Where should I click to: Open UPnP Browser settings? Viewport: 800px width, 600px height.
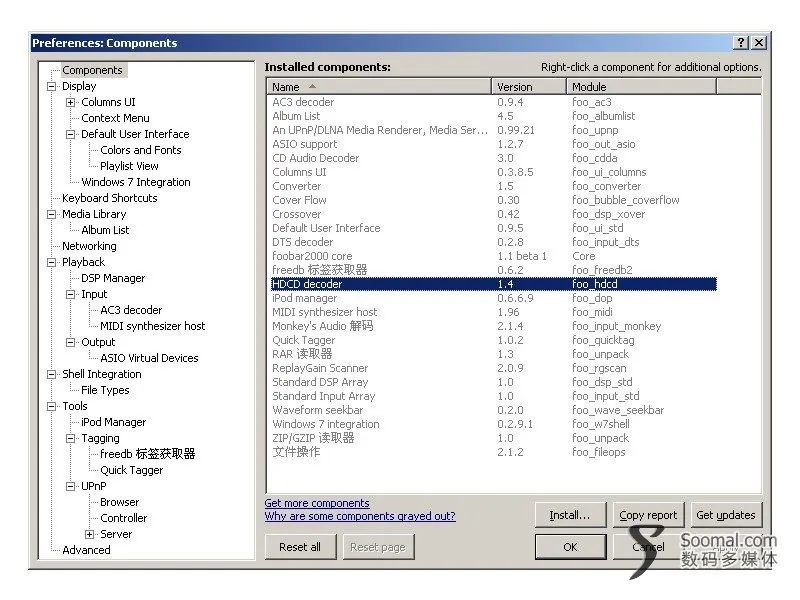(x=119, y=502)
